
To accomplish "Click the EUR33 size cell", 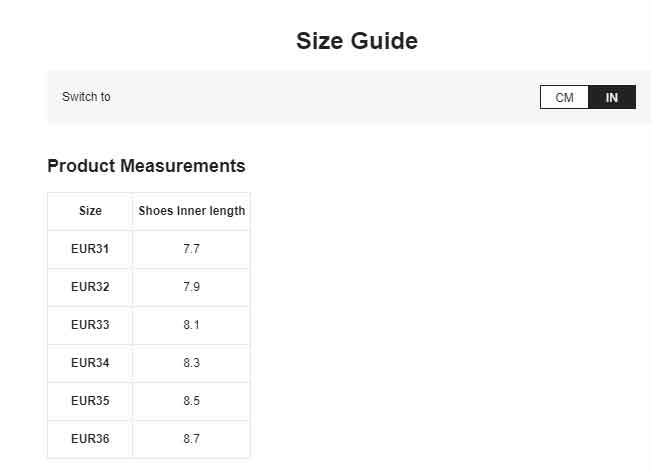I will point(90,324).
